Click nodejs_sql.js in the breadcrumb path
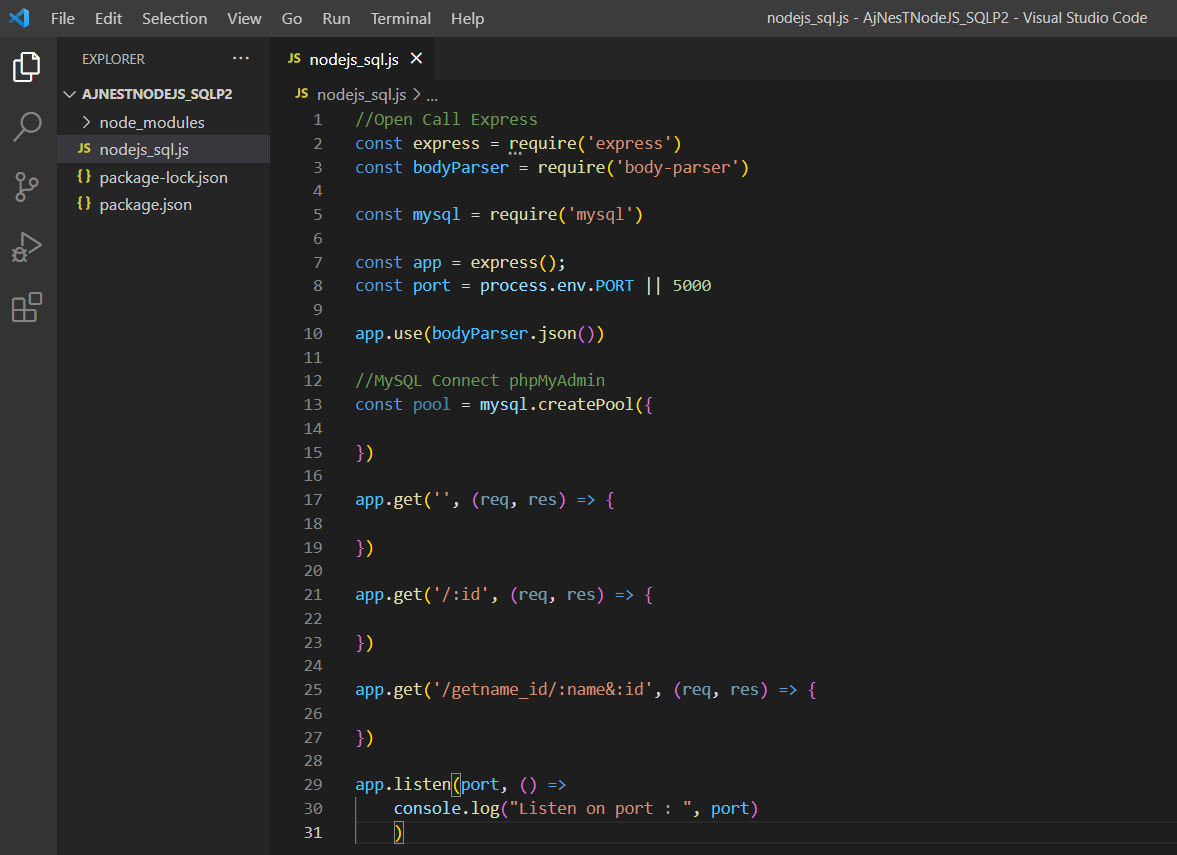 pyautogui.click(x=360, y=95)
